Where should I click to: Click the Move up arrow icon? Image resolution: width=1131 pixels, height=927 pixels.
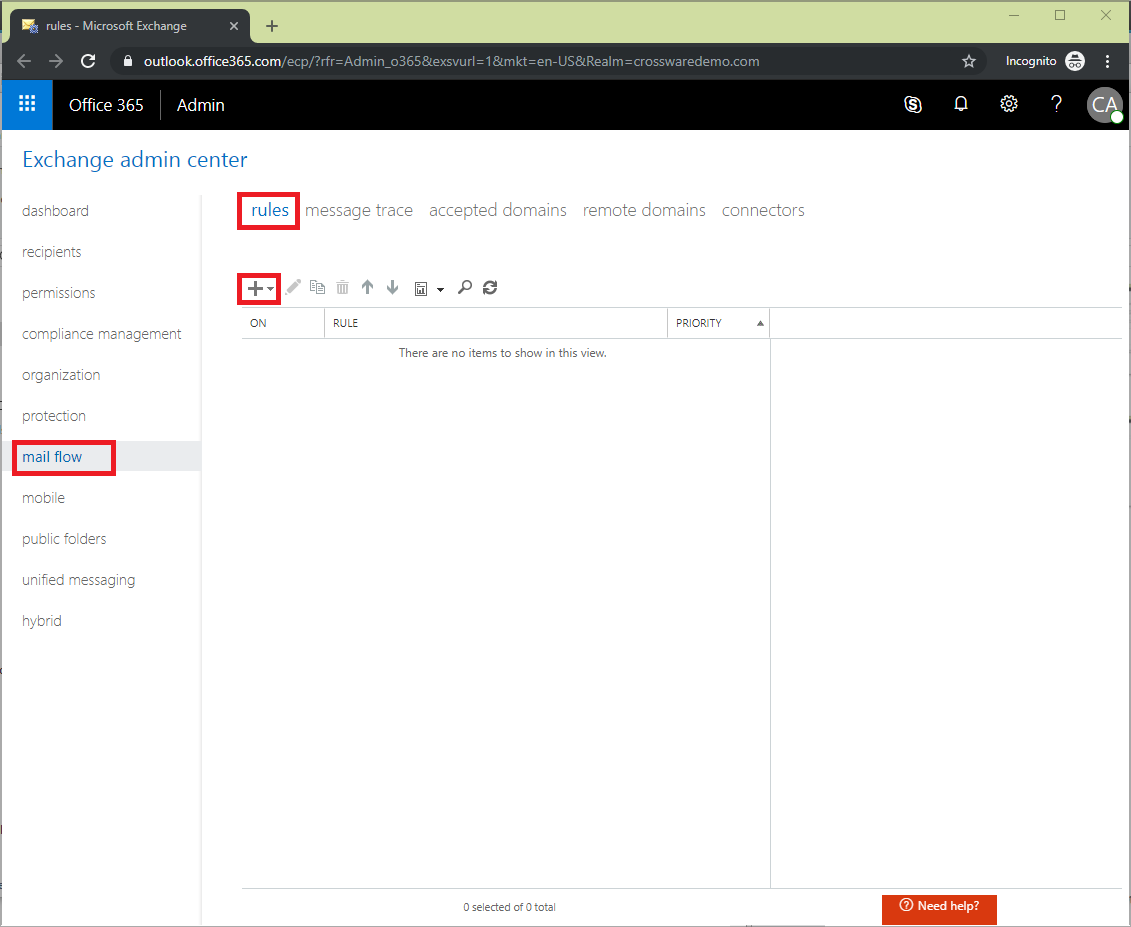[x=367, y=288]
